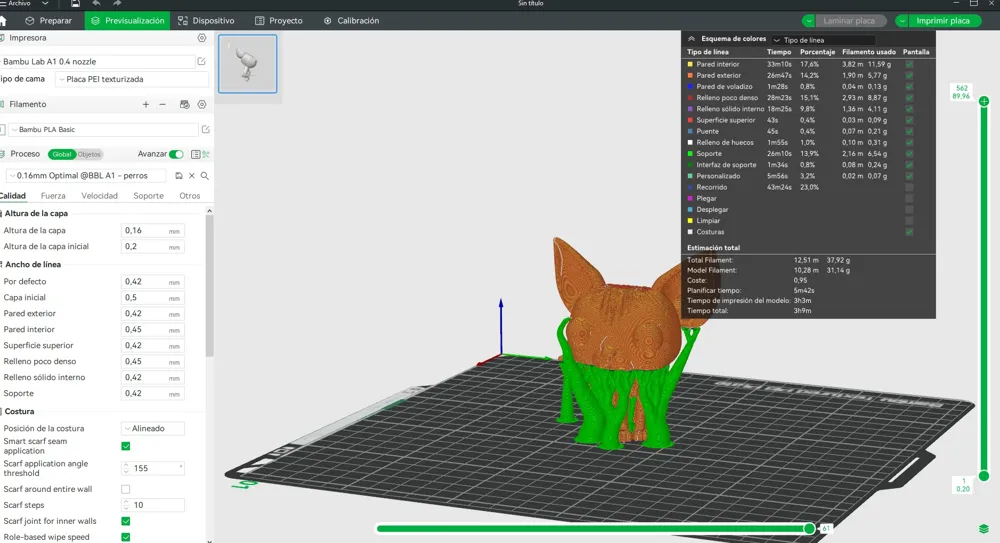Click Imprimir placa button
Screen dimensions: 1000x543
click(945, 21)
